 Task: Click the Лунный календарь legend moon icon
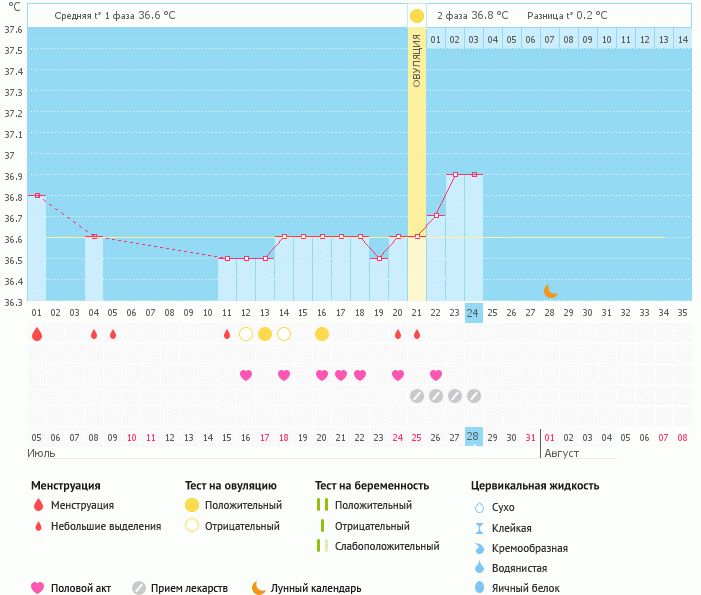(x=259, y=588)
